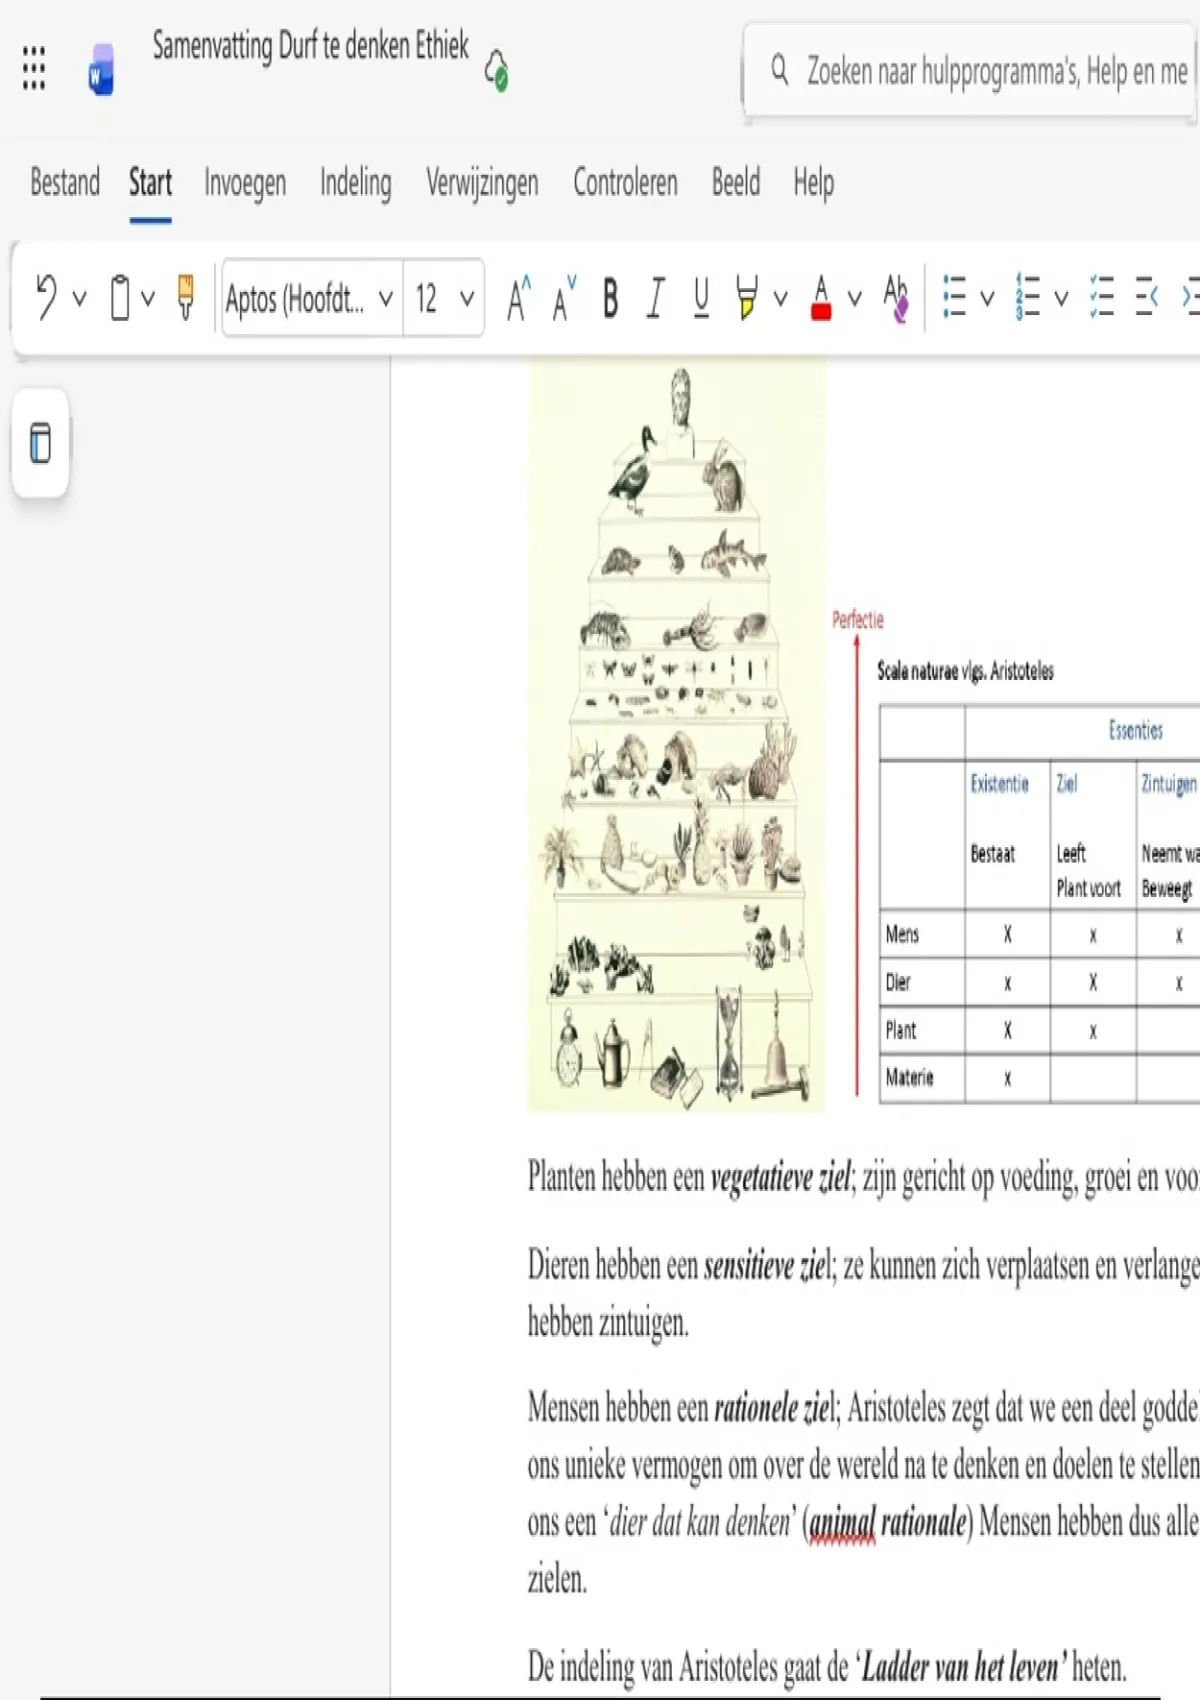Increase font size with larger A
The width and height of the screenshot is (1200, 1700).
click(x=518, y=298)
